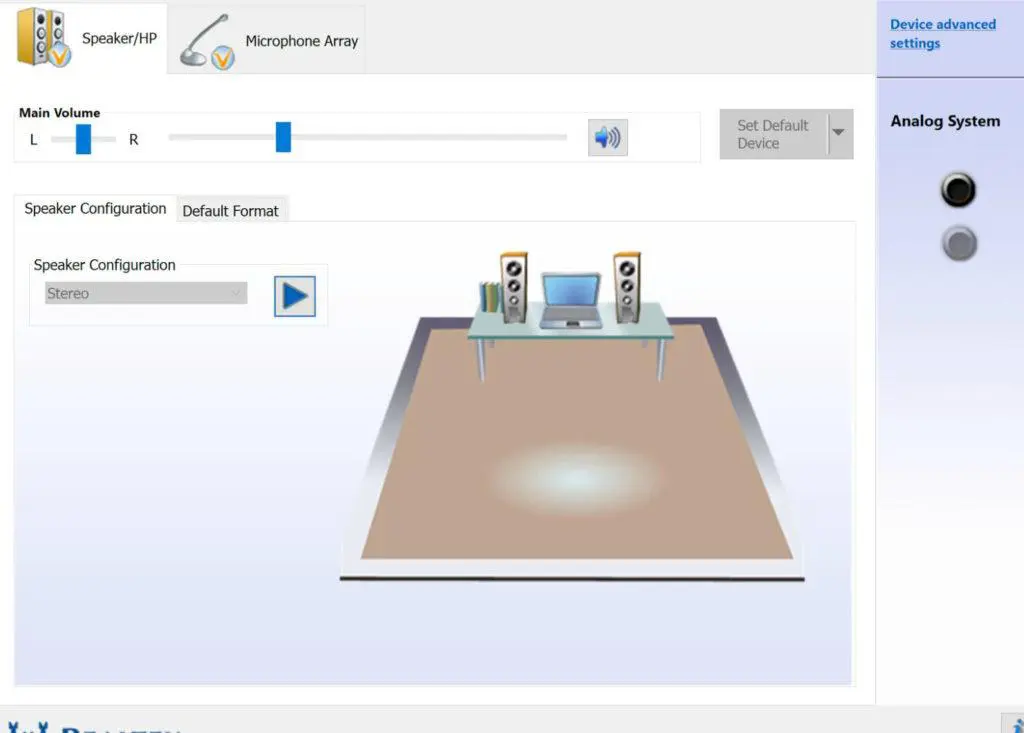Image resolution: width=1024 pixels, height=733 pixels.
Task: Click the gray analog audio jack
Action: 959,243
